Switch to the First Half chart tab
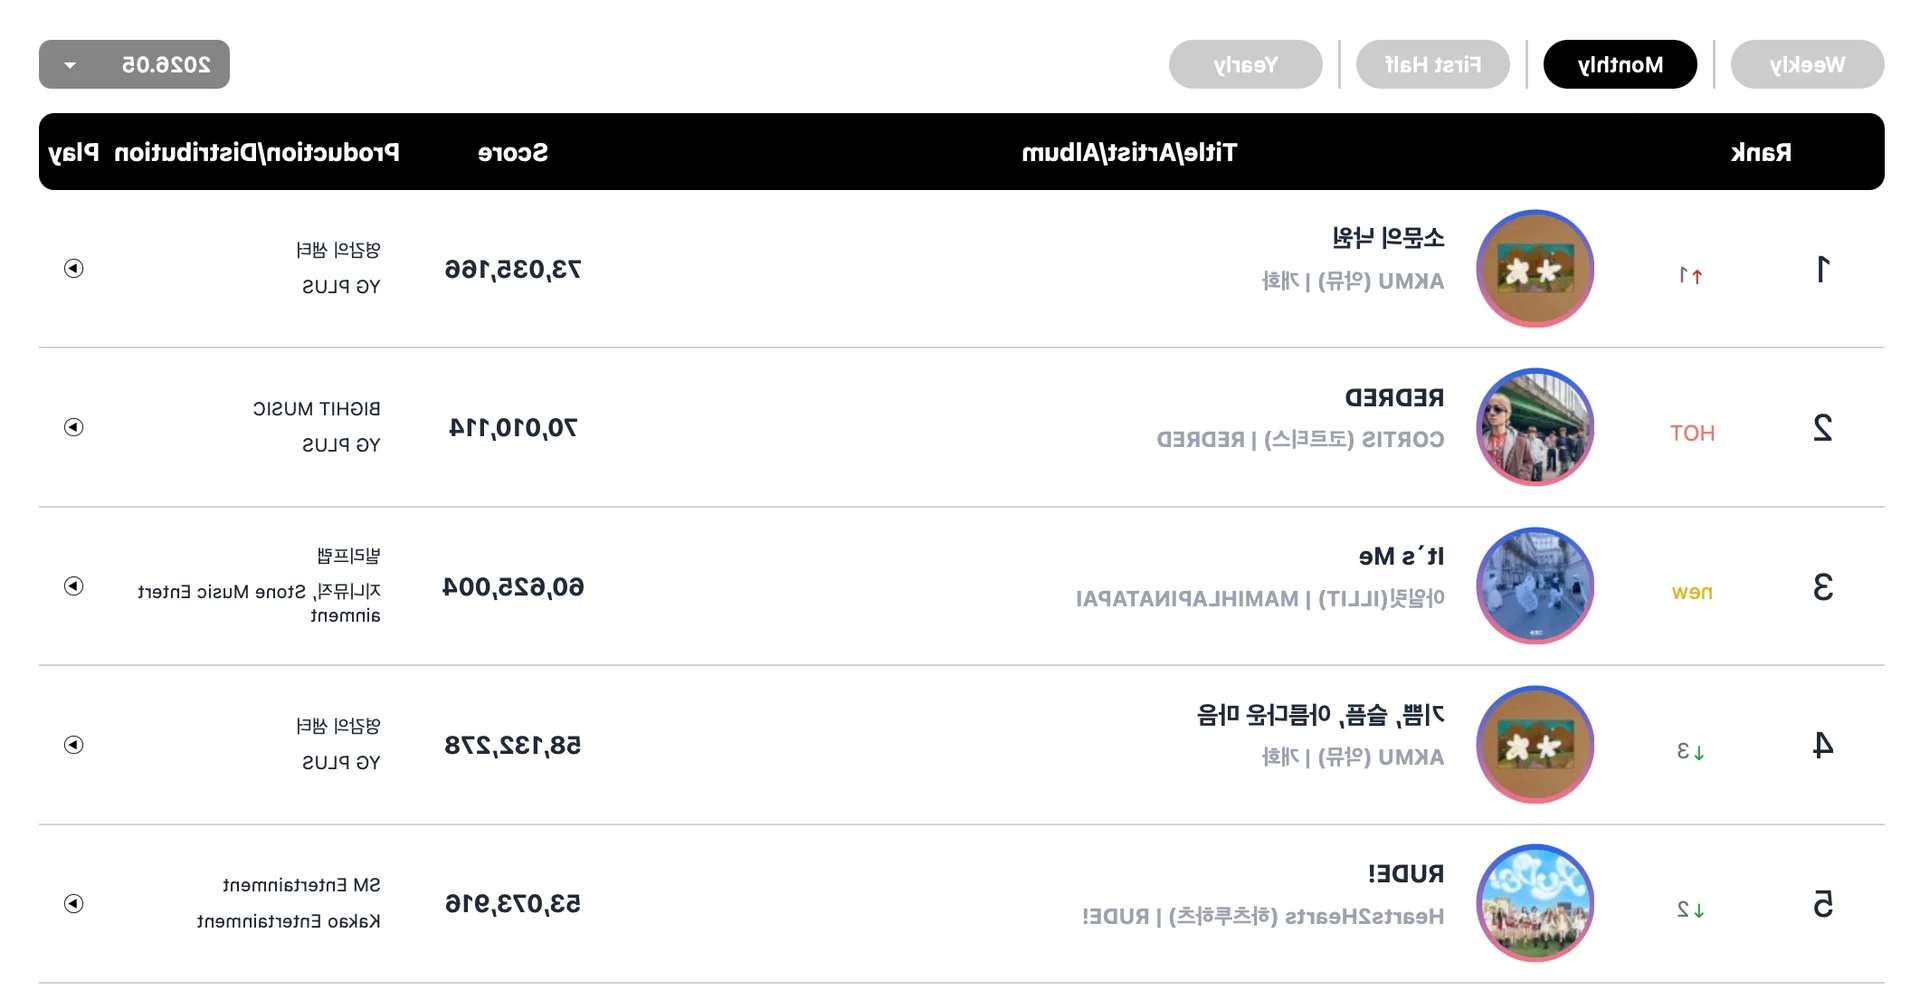1920x1000 pixels. [x=1433, y=64]
